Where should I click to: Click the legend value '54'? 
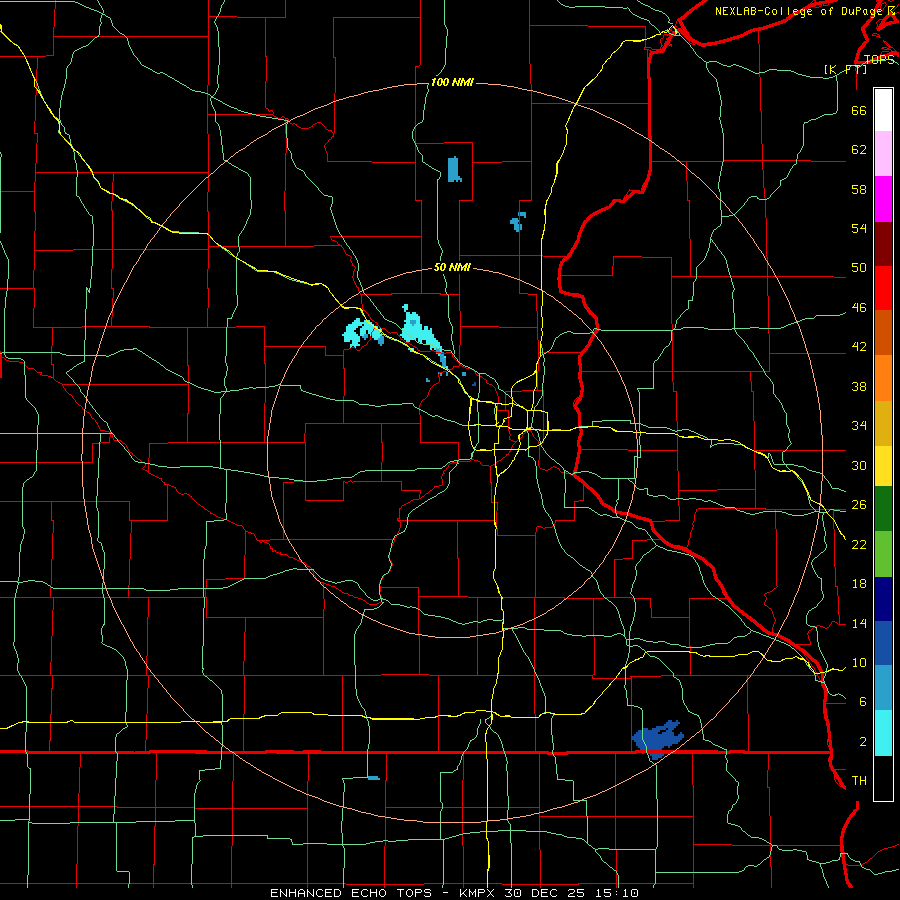click(859, 228)
